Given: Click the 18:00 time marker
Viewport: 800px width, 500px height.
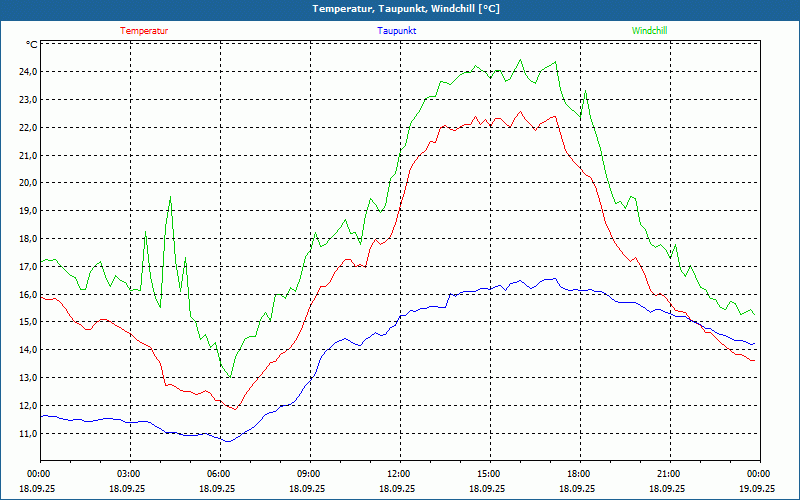Looking at the screenshot, I should point(578,474).
